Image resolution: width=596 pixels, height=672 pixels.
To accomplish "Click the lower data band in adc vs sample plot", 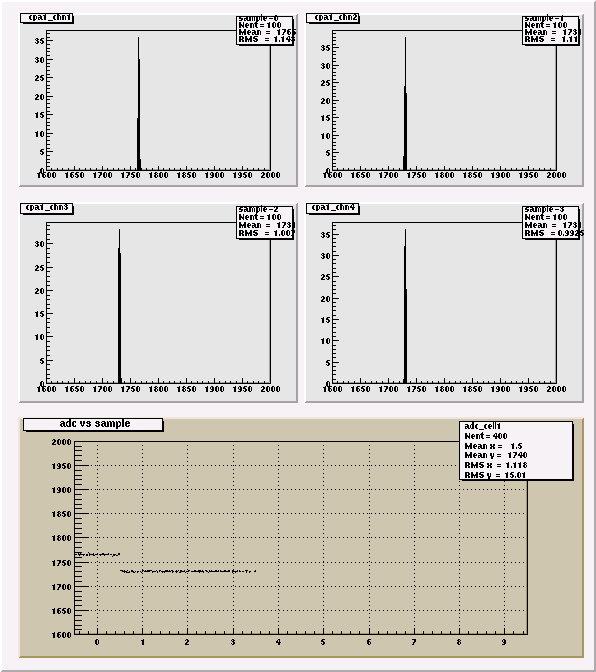I will (188, 571).
